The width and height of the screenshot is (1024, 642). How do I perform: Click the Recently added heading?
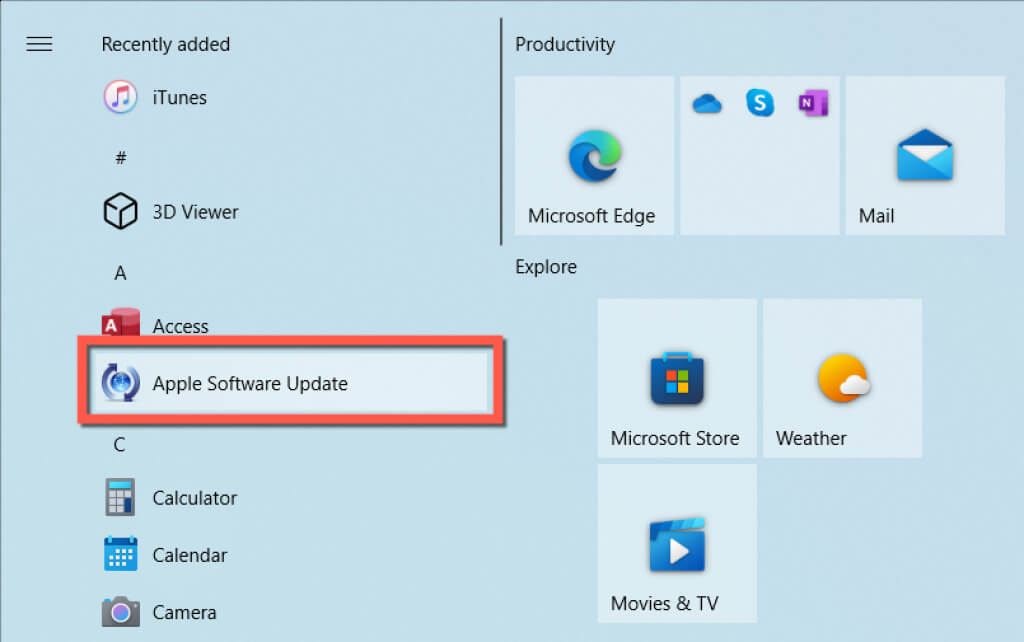tap(166, 44)
